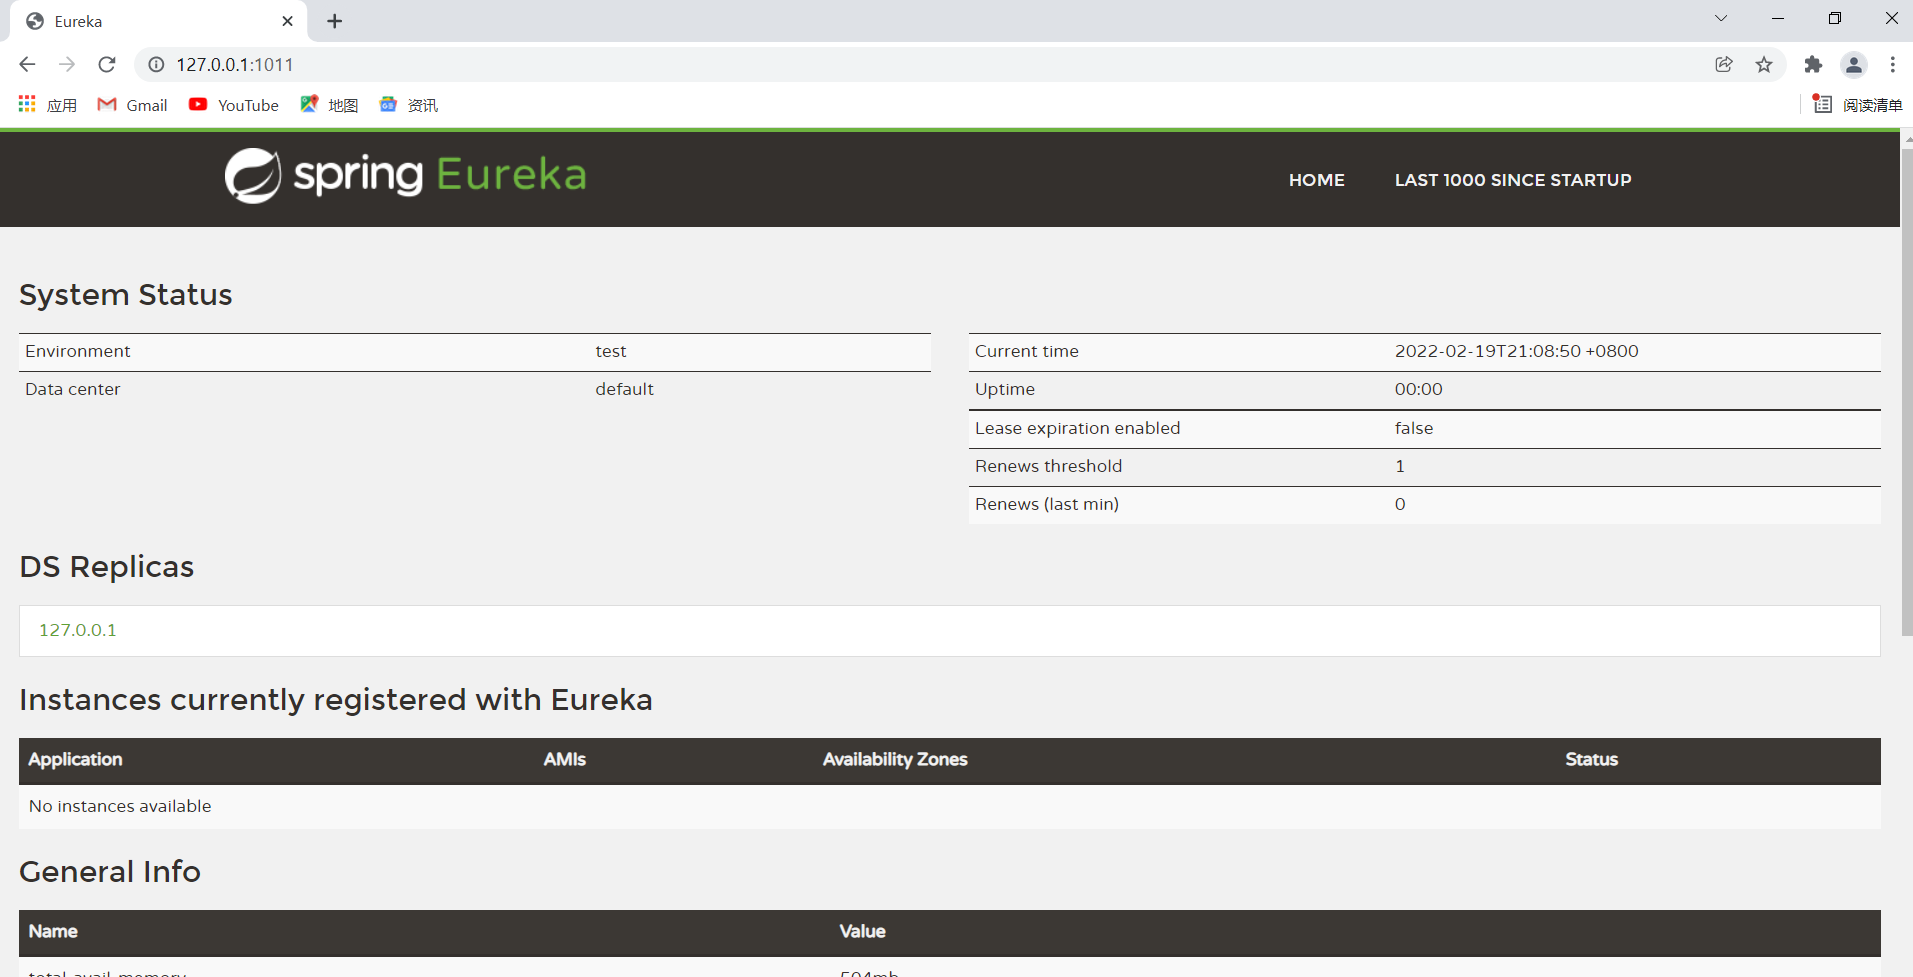
Task: Select the Uptime value 00:00
Action: click(x=1418, y=389)
